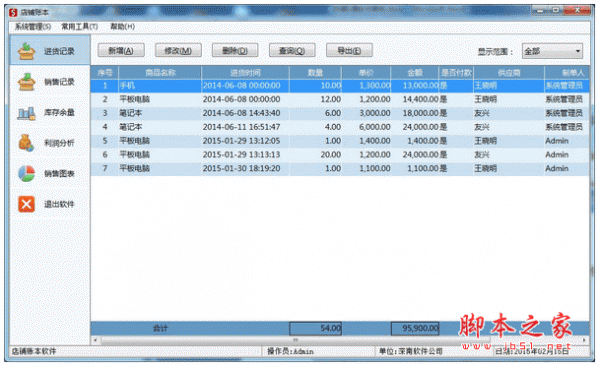Viewport: 600px width, 367px height.
Task: Sort by the 序号 column header
Action: tap(105, 72)
